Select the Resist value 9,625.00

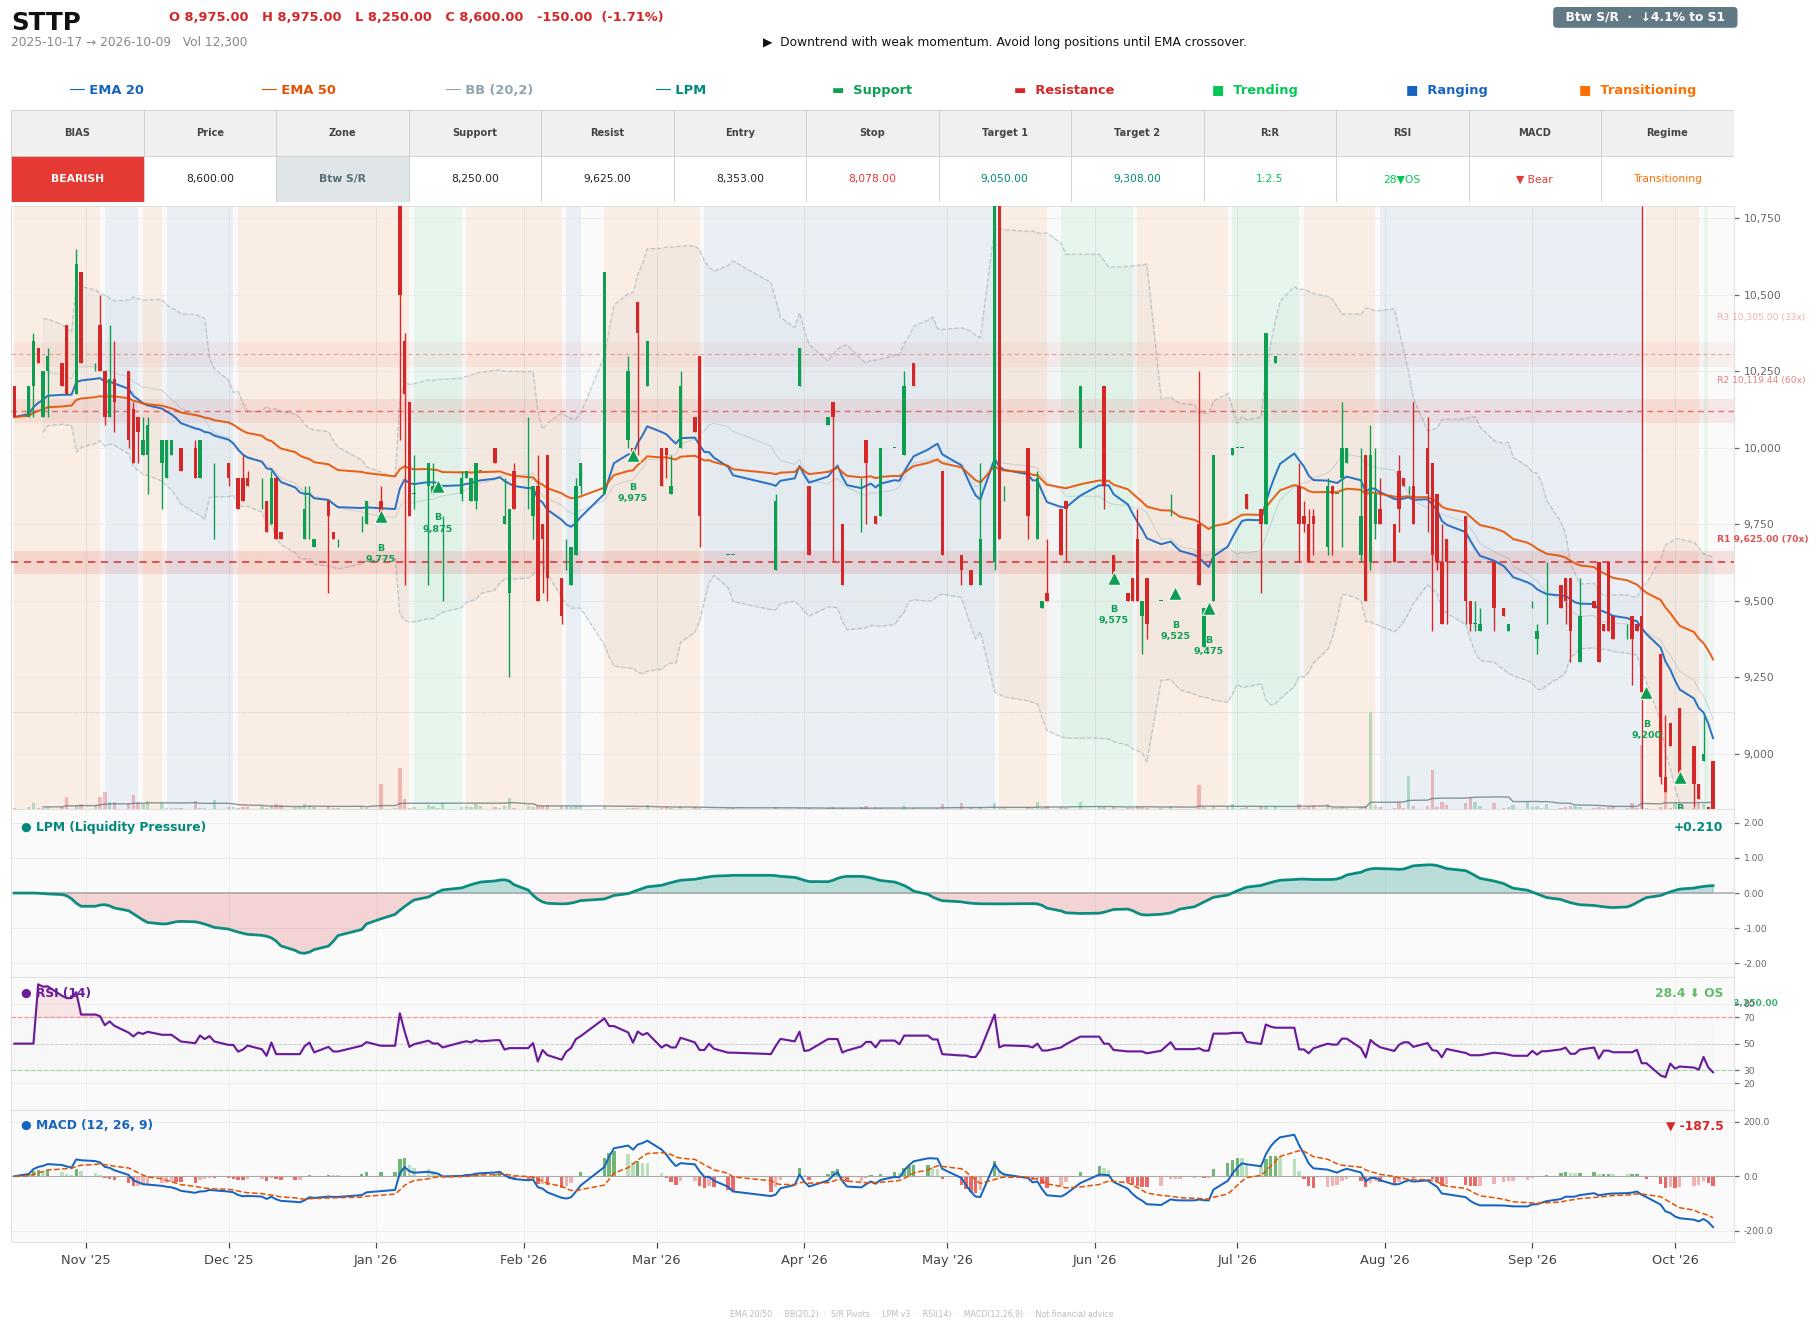[x=607, y=179]
